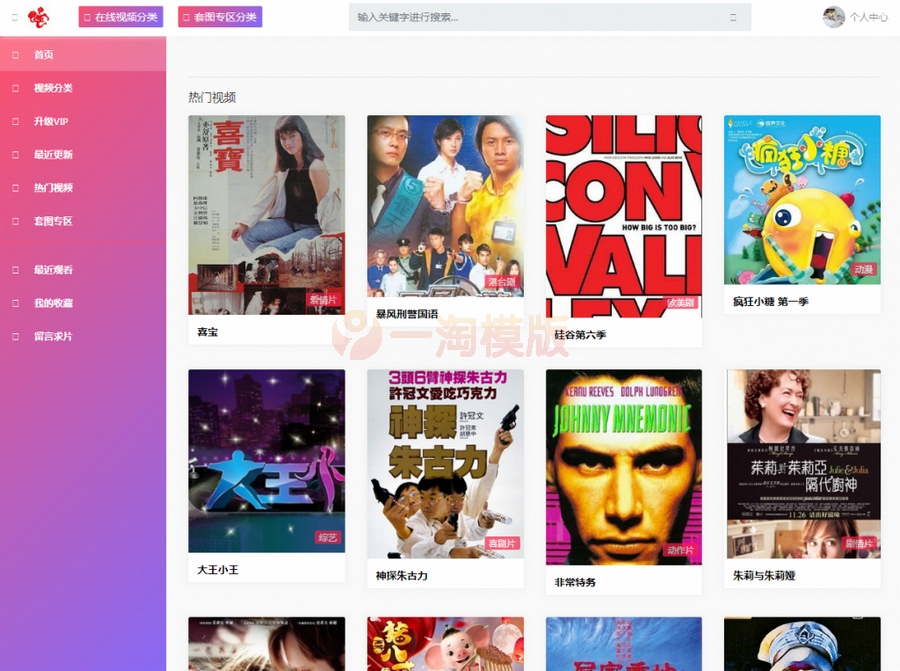Open 在线视频分类 dropdown button
Viewport: 900px width, 671px height.
pos(121,17)
